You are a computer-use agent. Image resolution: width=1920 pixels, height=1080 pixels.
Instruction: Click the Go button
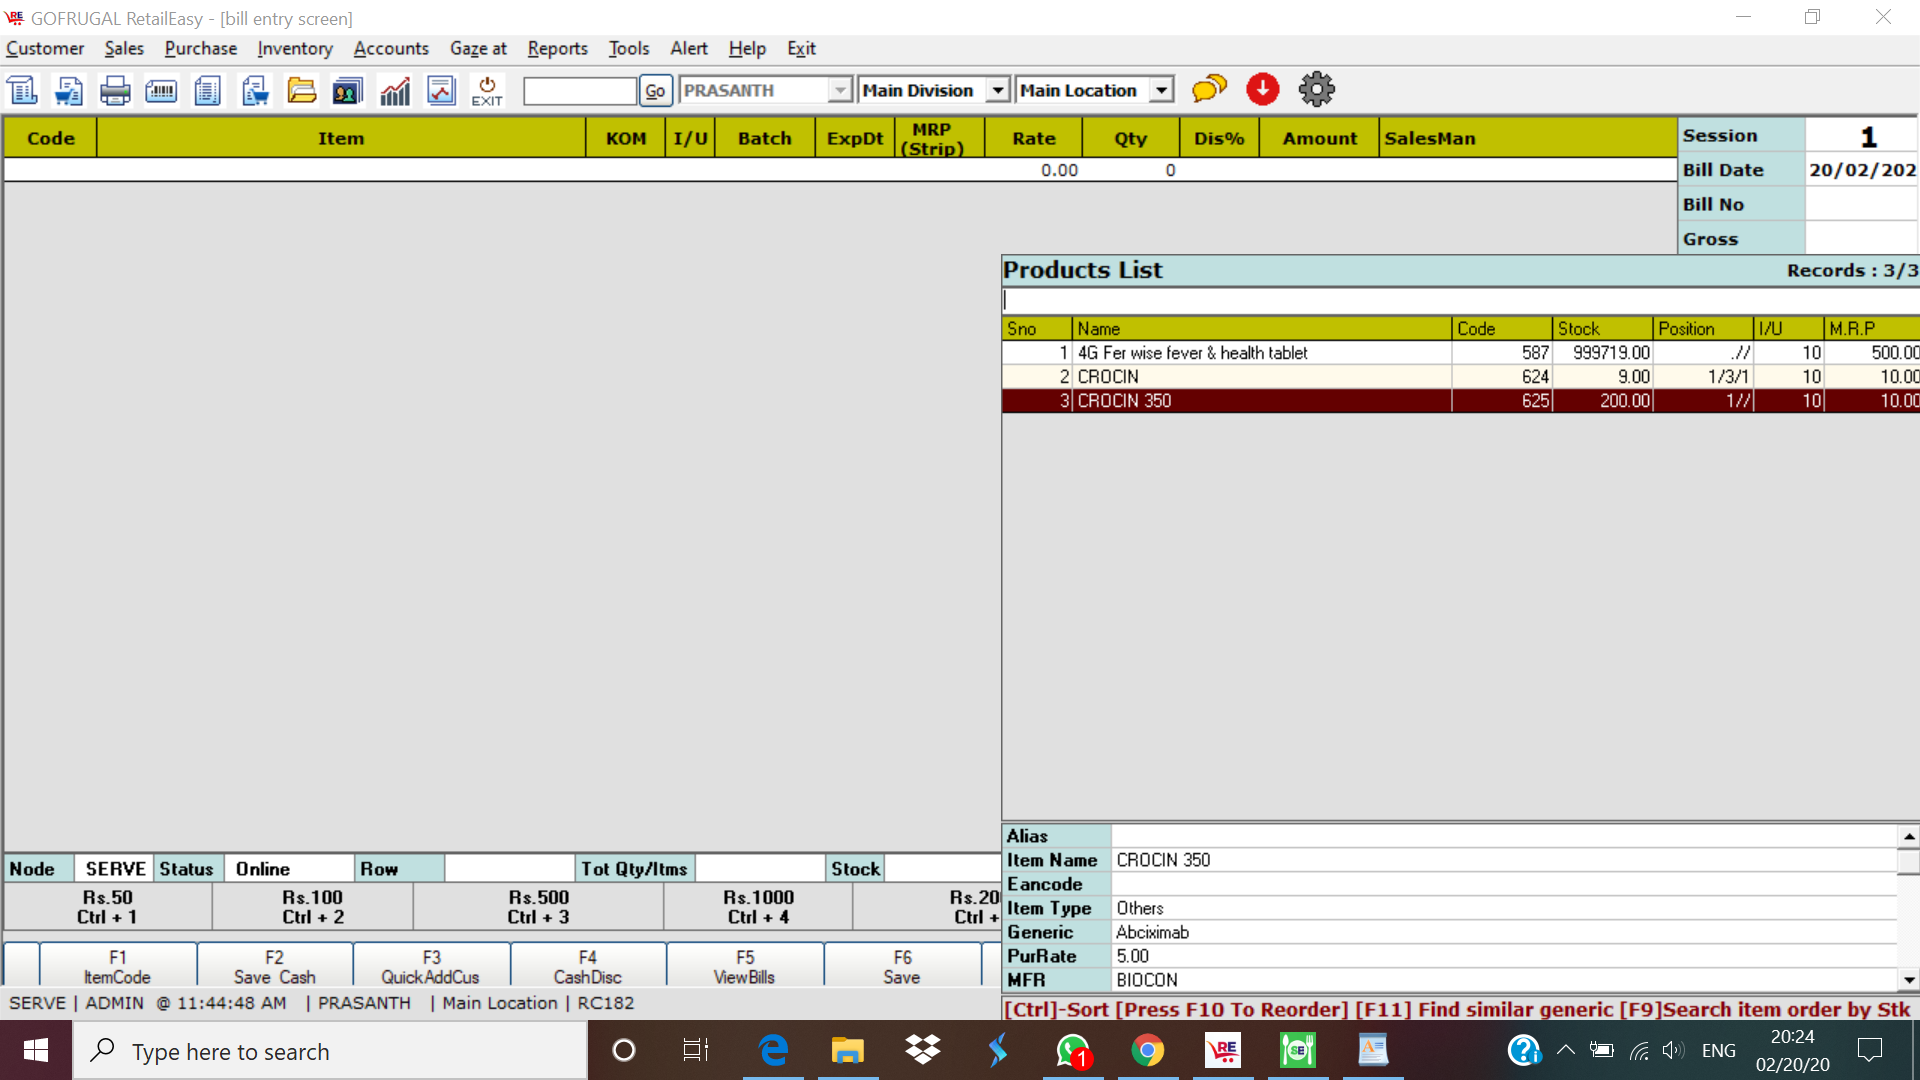[x=655, y=91]
